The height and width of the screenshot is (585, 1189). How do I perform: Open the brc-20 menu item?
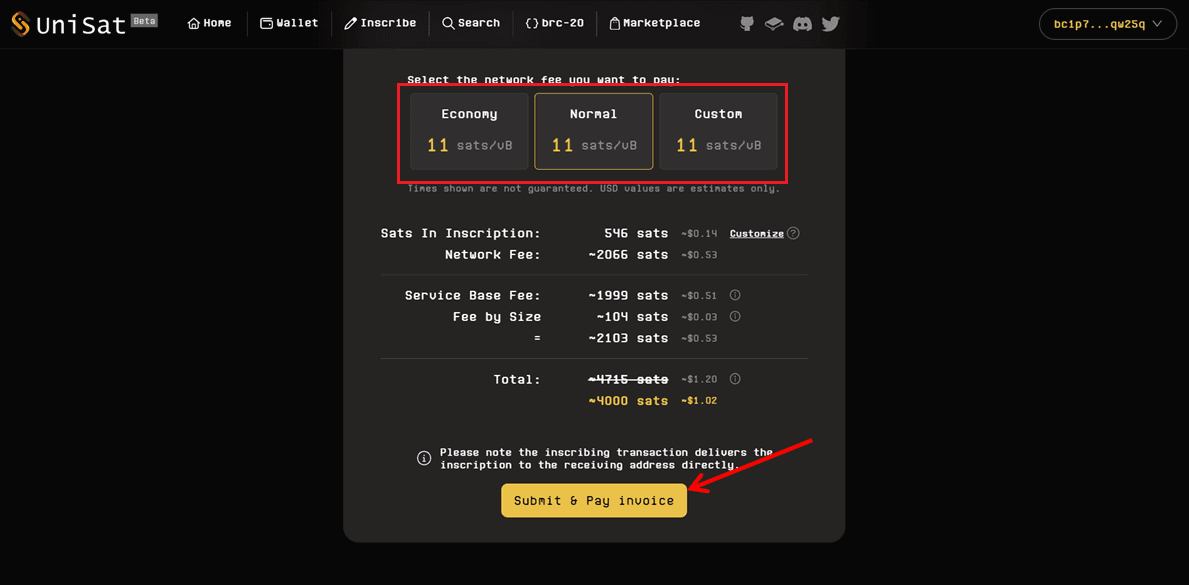(554, 23)
